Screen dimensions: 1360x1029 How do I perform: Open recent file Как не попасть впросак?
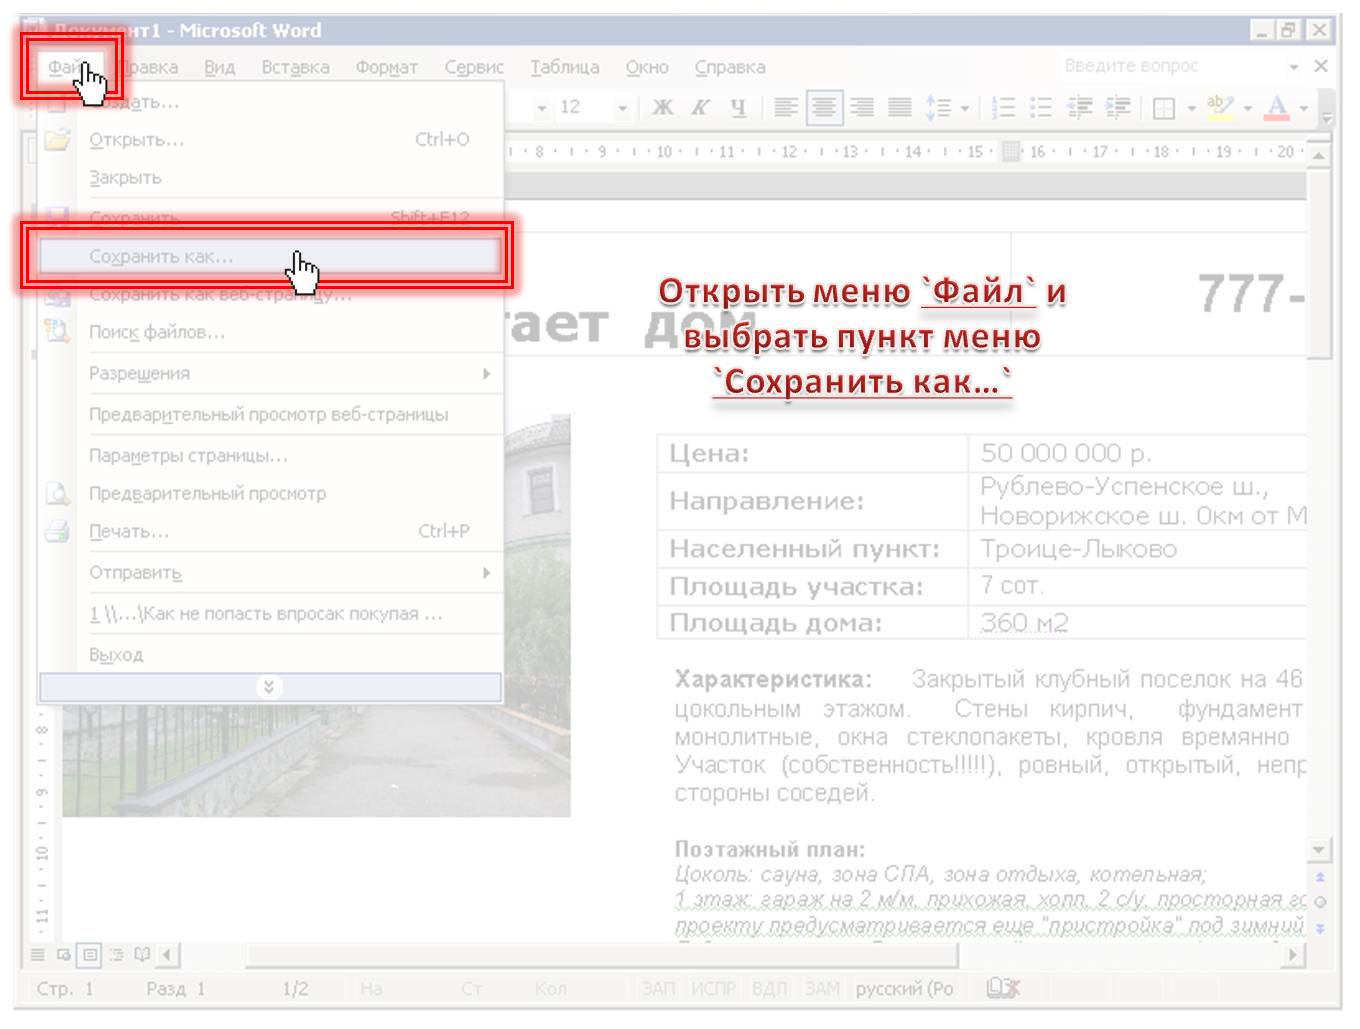pyautogui.click(x=271, y=614)
